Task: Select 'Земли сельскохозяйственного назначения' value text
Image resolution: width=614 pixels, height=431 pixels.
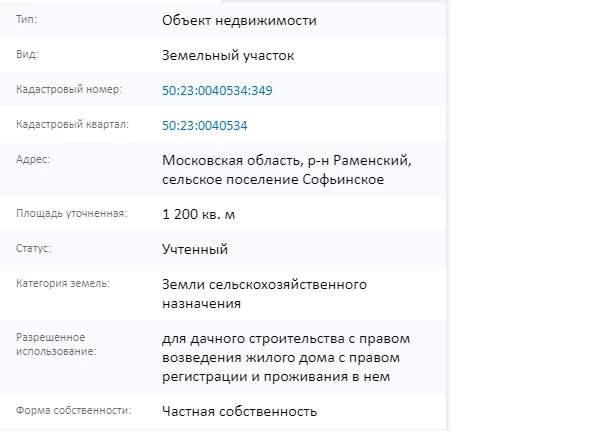Action: [264, 293]
